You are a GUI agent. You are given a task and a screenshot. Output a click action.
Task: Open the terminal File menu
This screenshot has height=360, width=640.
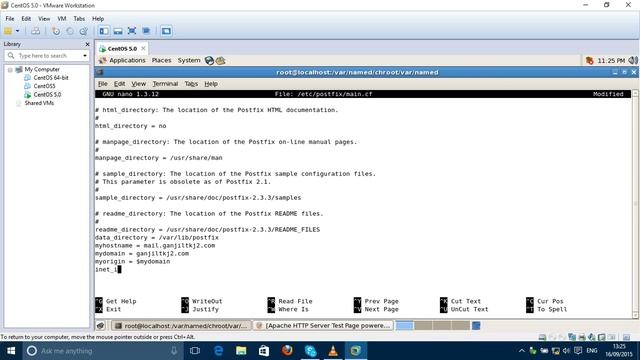click(102, 84)
